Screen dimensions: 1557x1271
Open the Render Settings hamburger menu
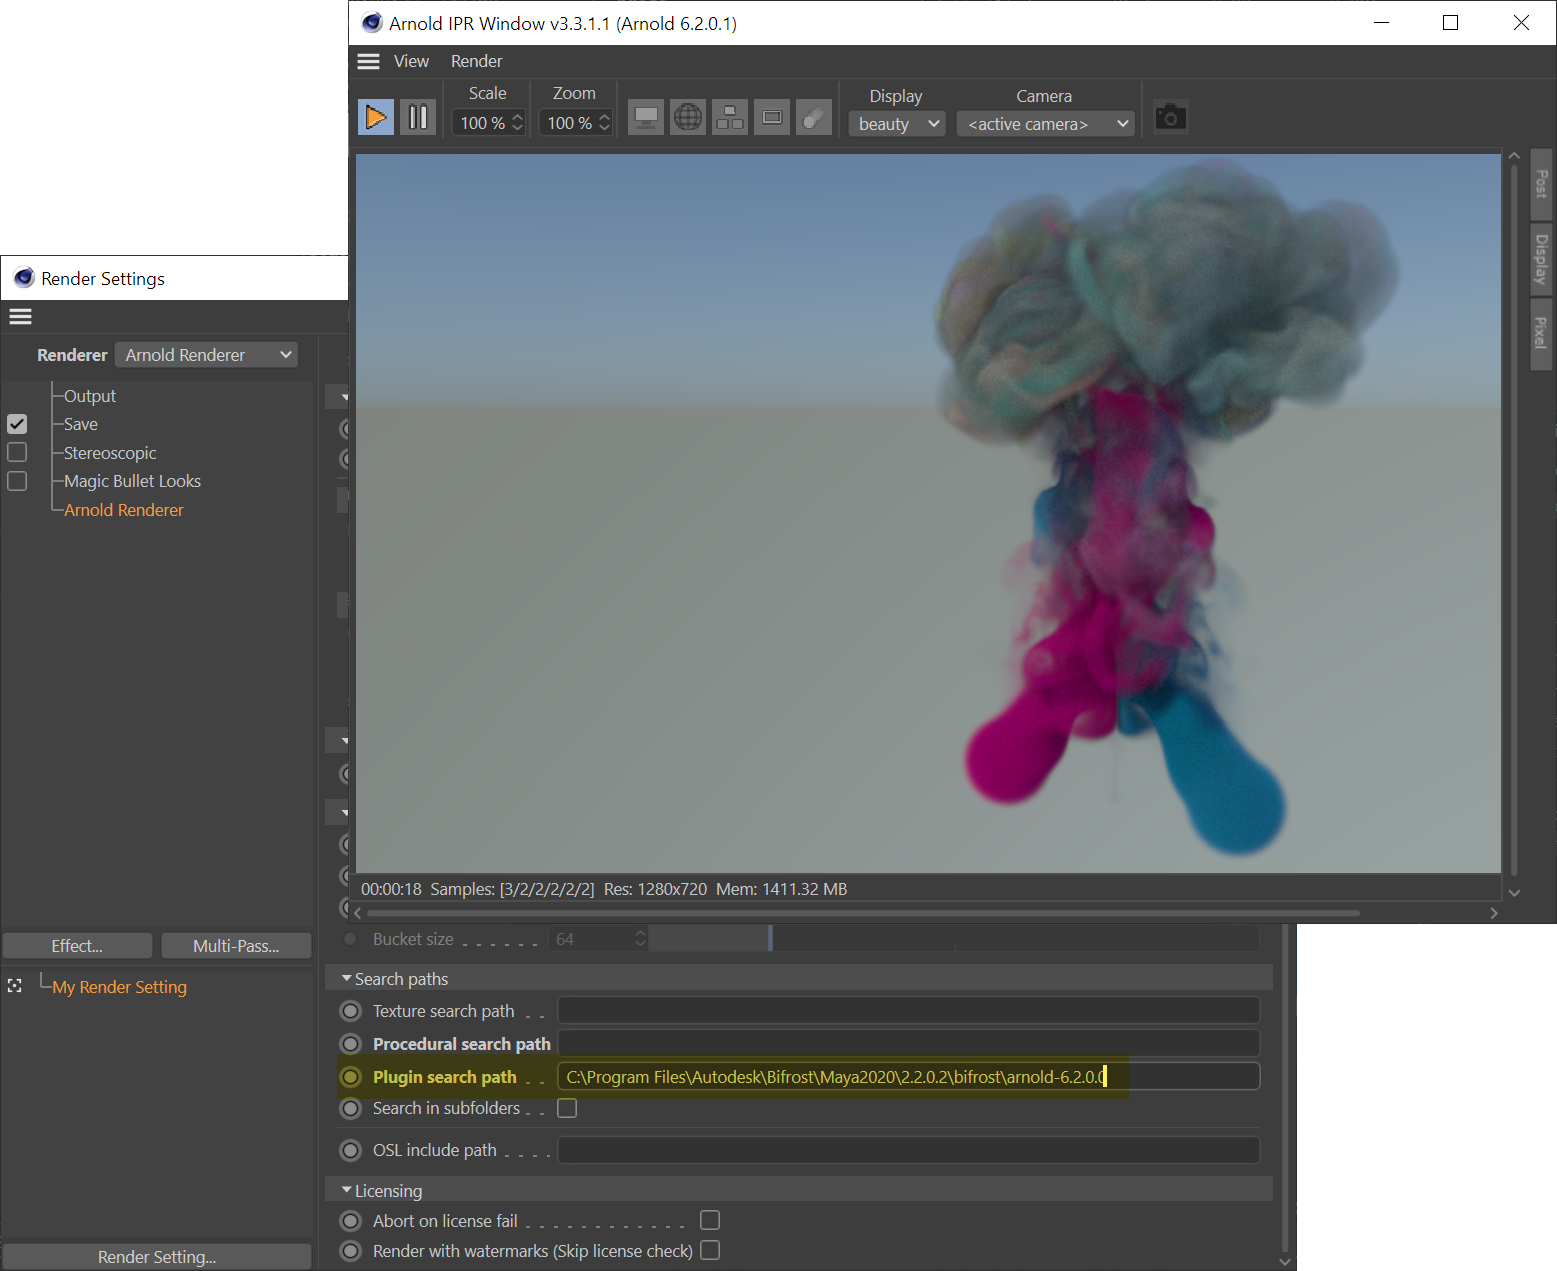21,317
